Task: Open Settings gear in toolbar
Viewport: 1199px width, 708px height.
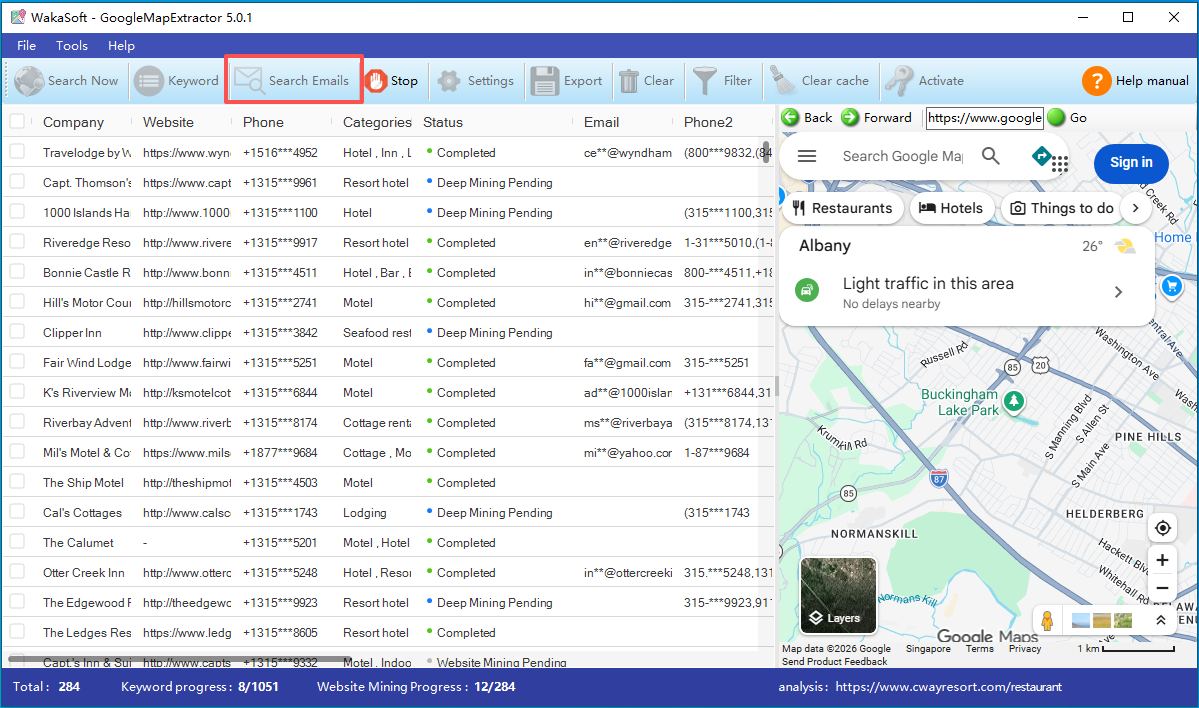Action: pyautogui.click(x=449, y=80)
